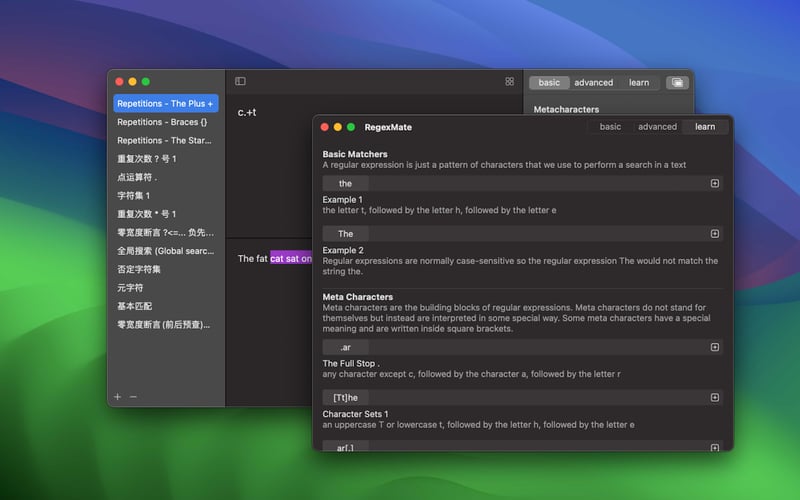The image size is (800, 500).
Task: Click the 'the' regex example row
Action: [522, 183]
